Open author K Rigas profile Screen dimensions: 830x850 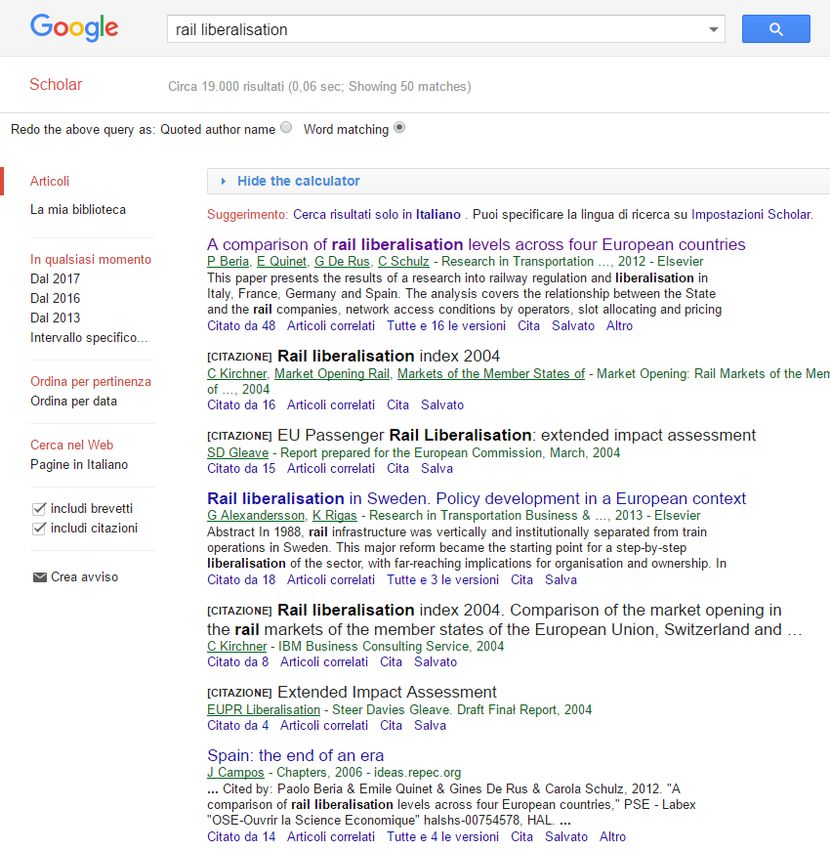(334, 516)
